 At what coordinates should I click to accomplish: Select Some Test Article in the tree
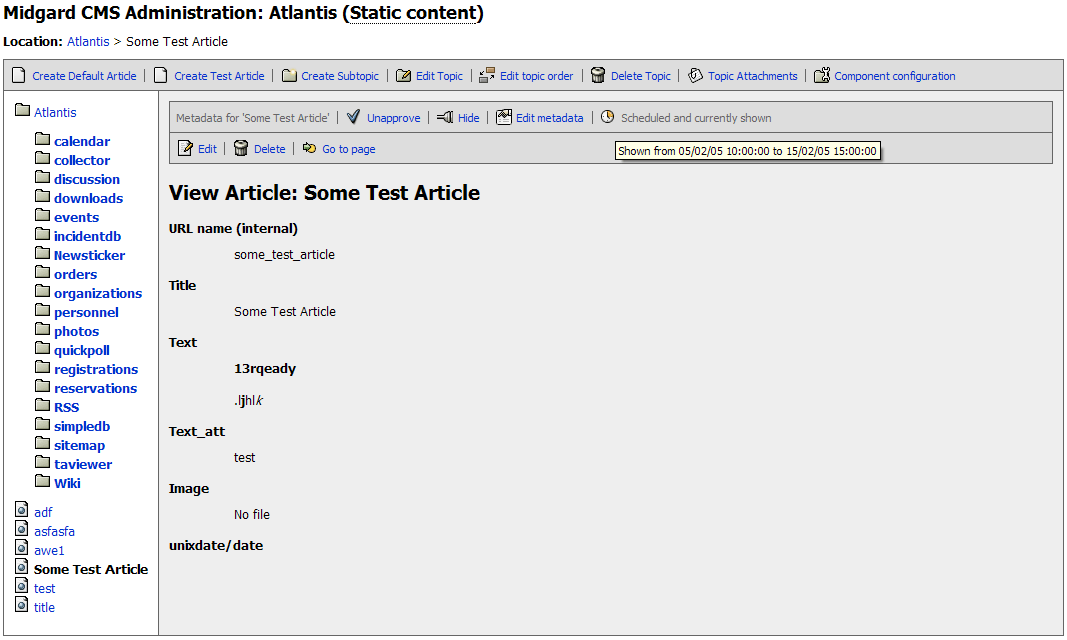click(91, 570)
